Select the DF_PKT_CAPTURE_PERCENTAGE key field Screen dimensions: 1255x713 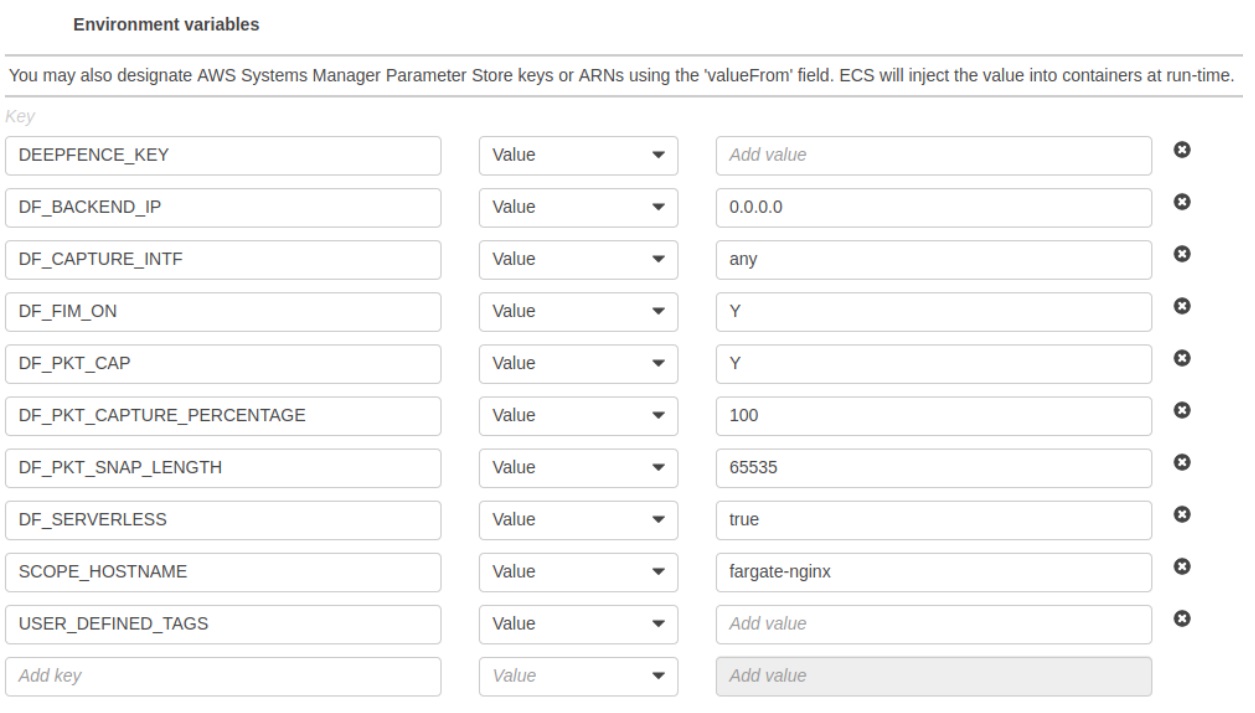coord(223,416)
